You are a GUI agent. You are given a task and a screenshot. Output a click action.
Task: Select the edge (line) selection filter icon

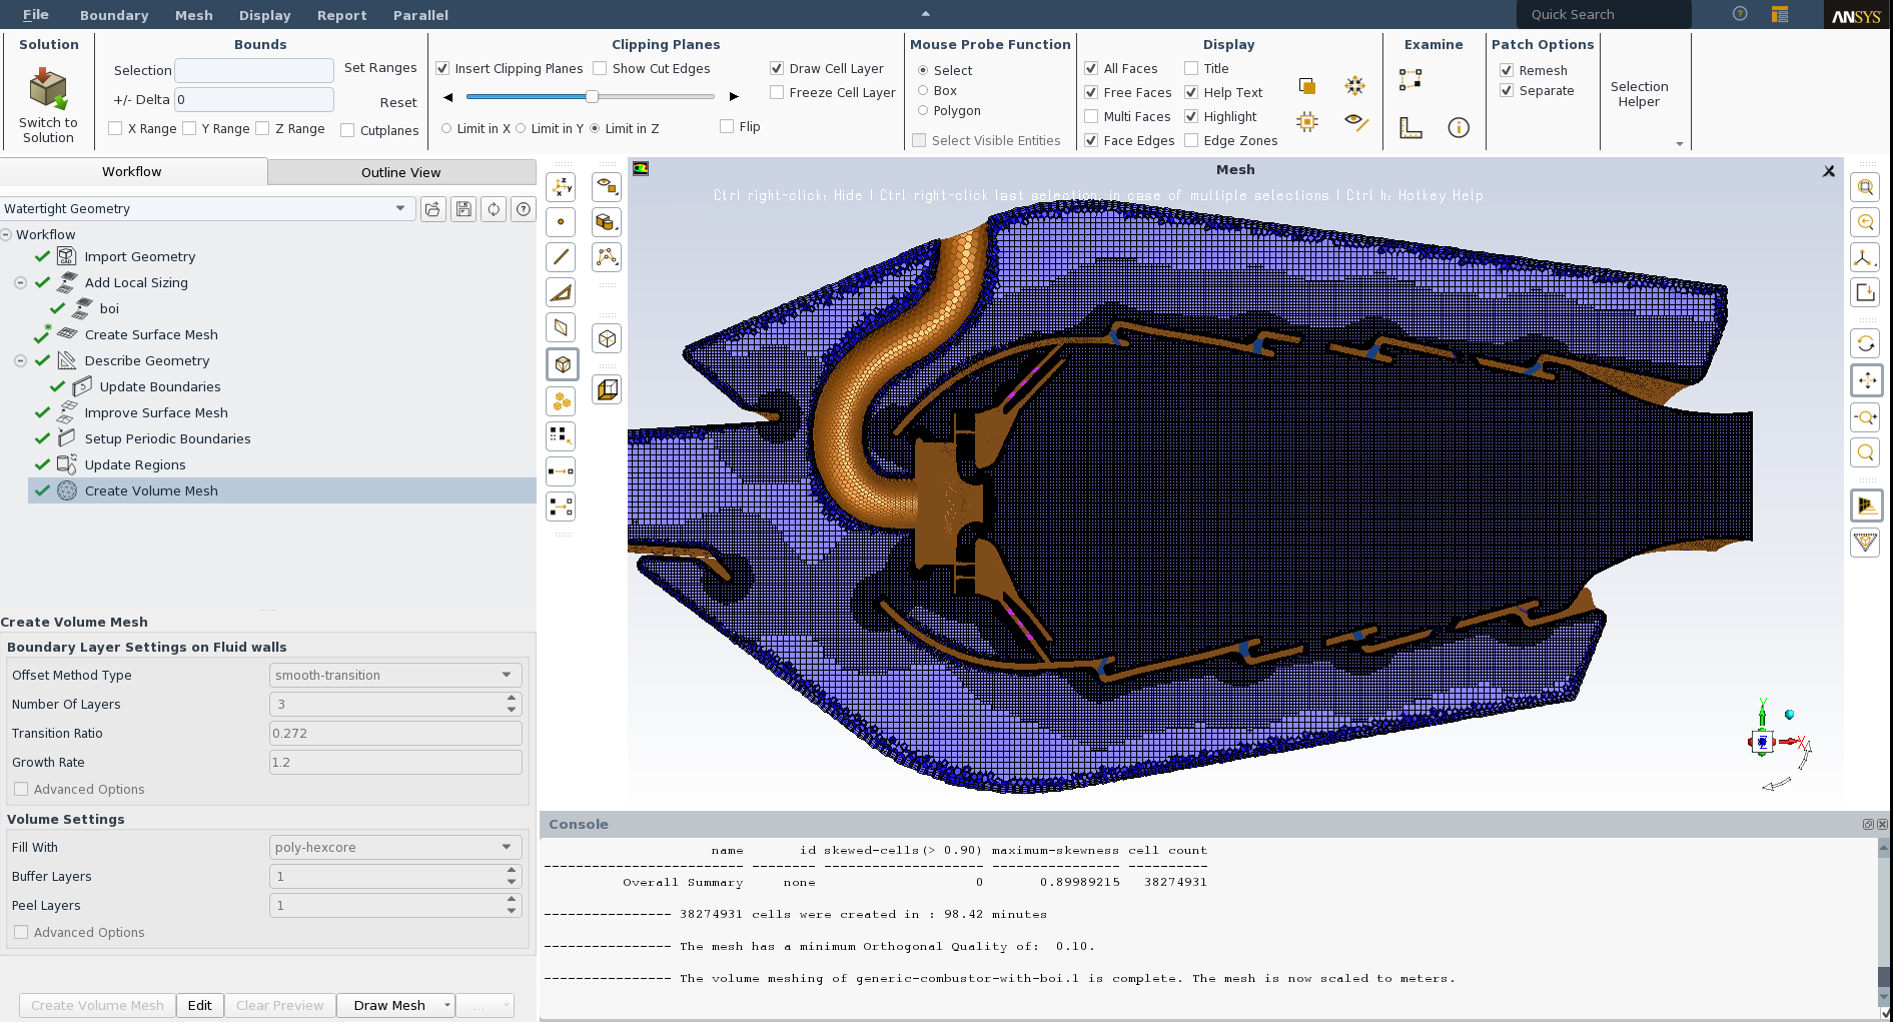(x=561, y=257)
